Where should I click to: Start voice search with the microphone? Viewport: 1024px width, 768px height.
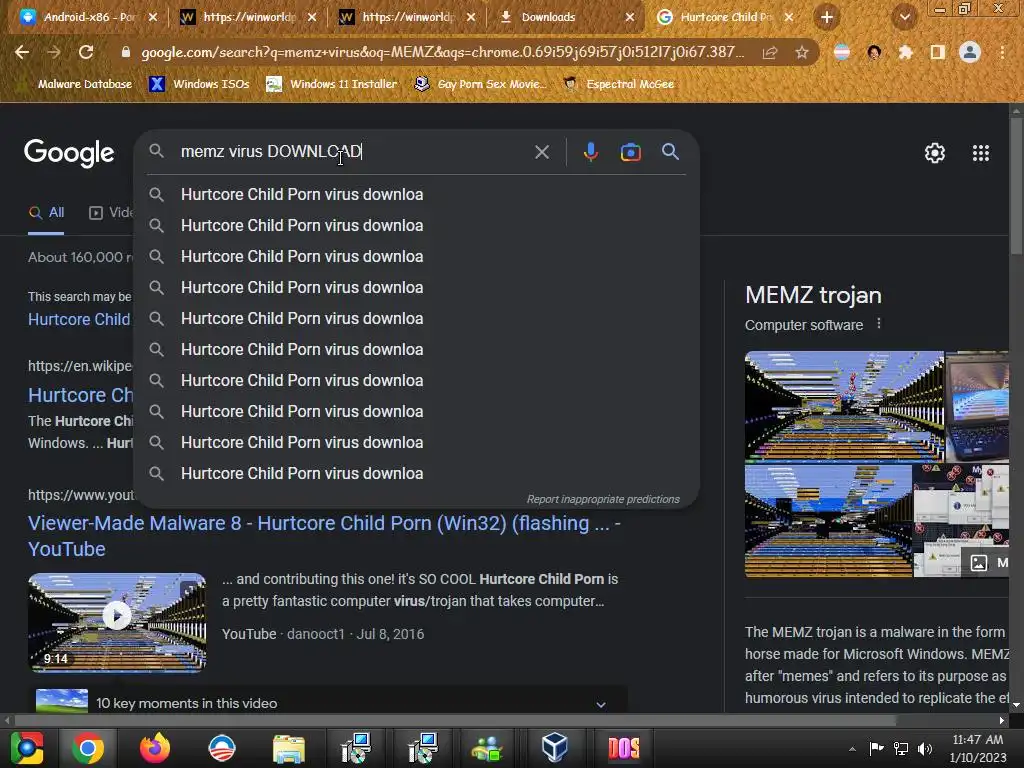pos(590,152)
